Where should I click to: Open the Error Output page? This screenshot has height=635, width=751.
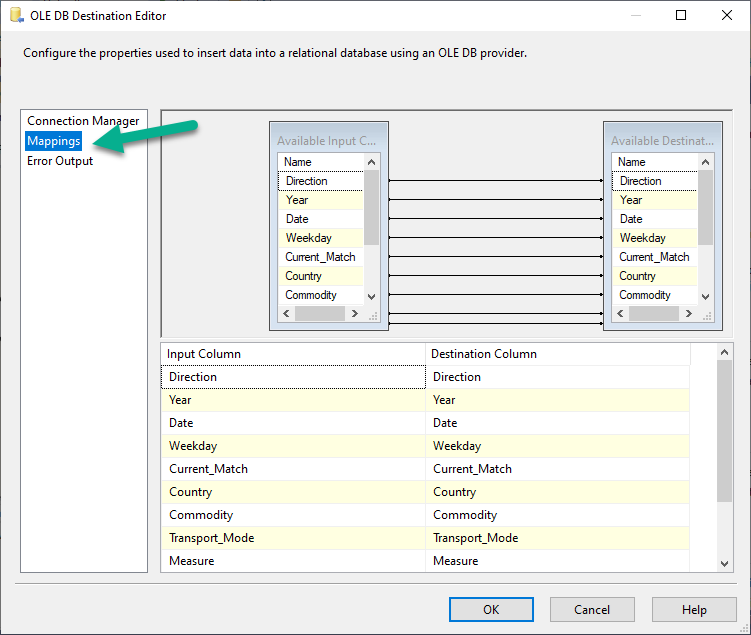pyautogui.click(x=60, y=161)
